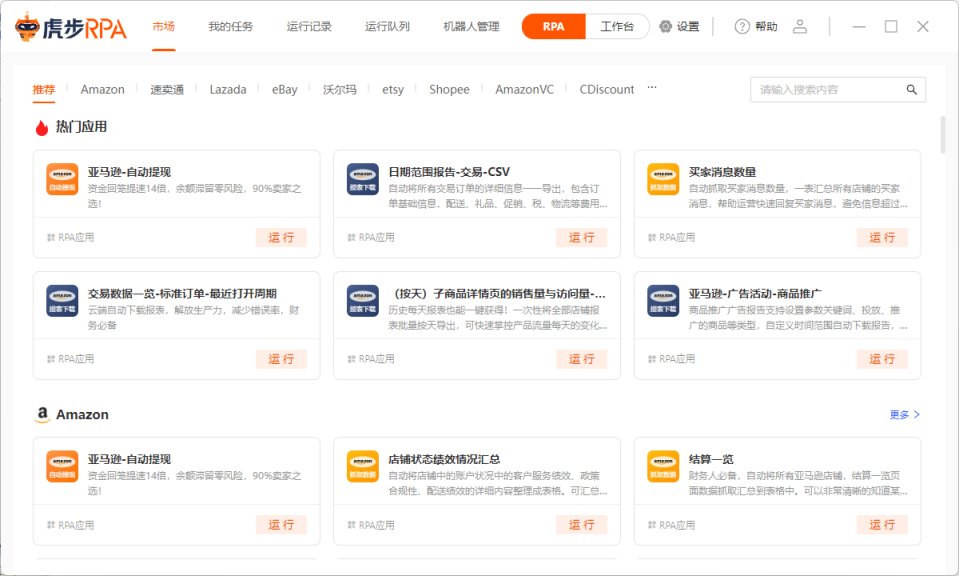Select the Amazon category tab
The image size is (960, 576).
click(x=102, y=89)
